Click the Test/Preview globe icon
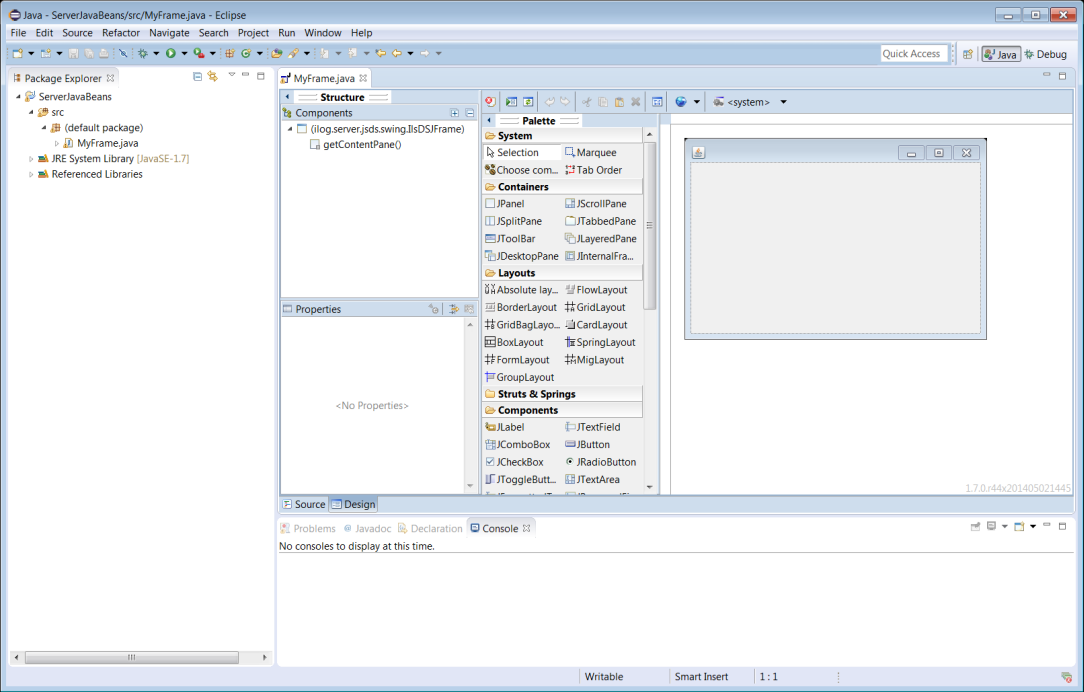 (681, 101)
